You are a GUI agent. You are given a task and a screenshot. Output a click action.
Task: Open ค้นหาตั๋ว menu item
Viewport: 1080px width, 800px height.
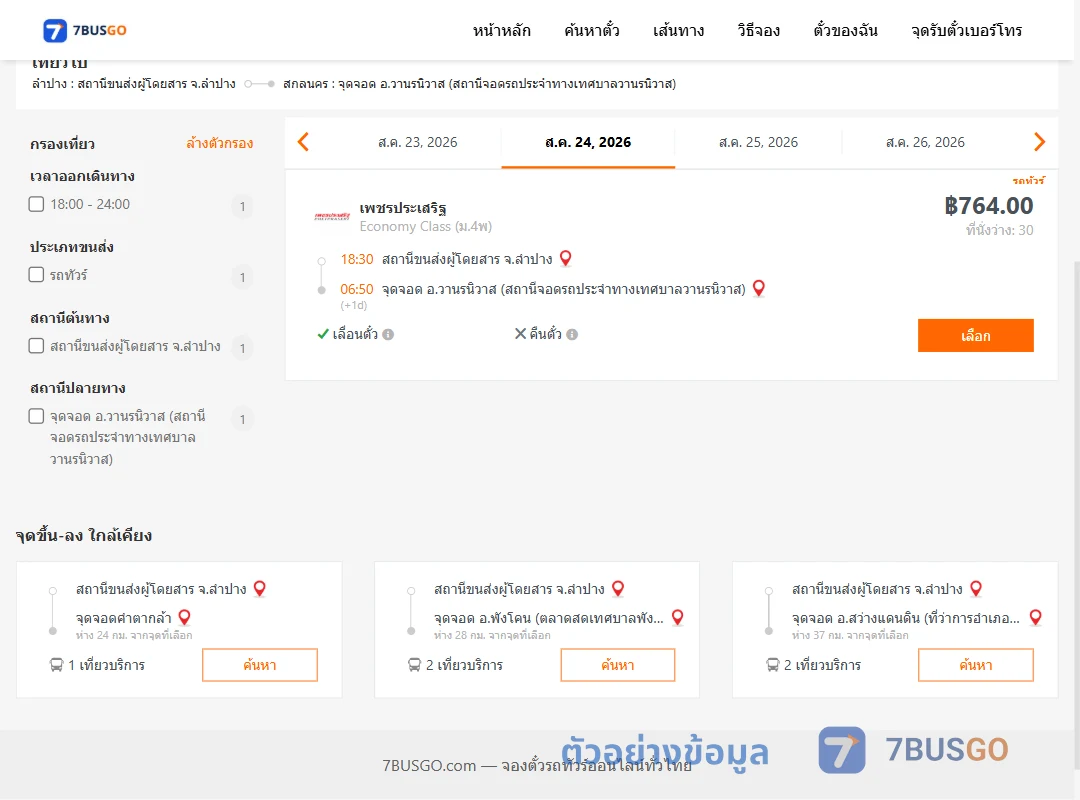tap(592, 30)
